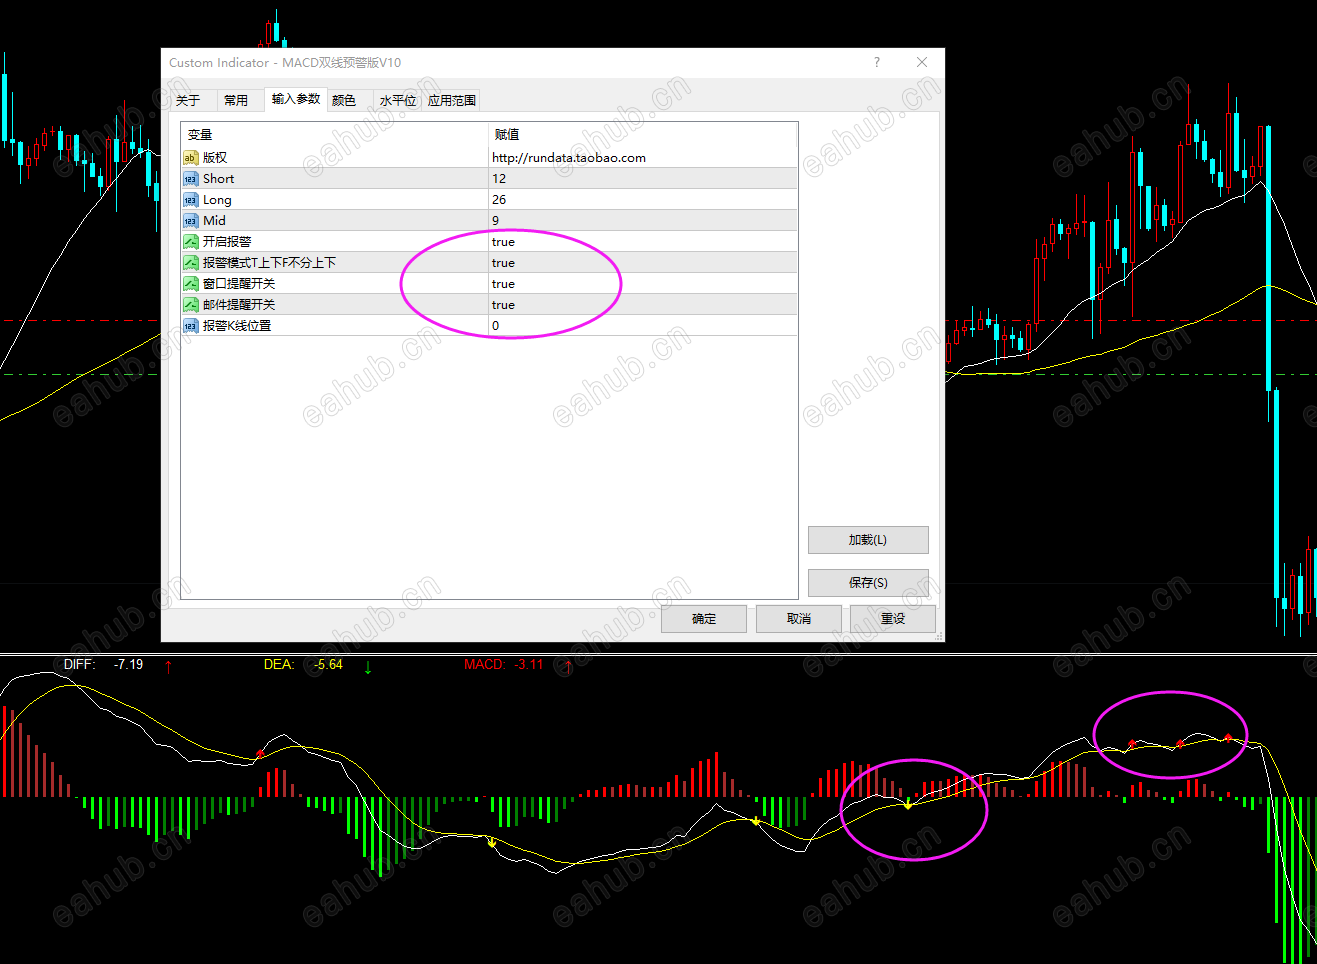The height and width of the screenshot is (964, 1317).
Task: Click the 开启报警 boolean parameter icon
Action: tap(190, 242)
